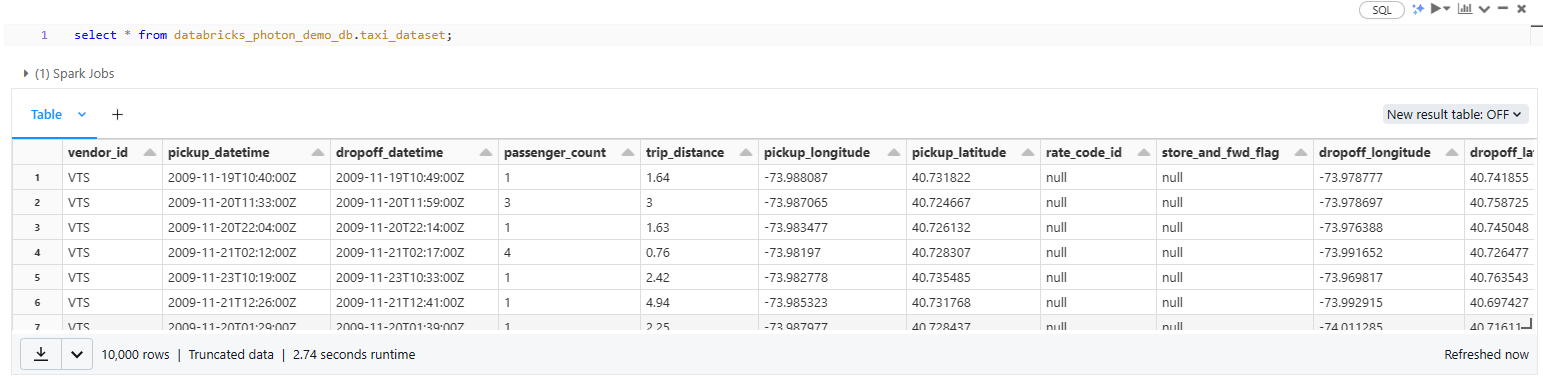This screenshot has width=1543, height=378.
Task: Toggle the New result table OFF switch
Action: (x=1456, y=115)
